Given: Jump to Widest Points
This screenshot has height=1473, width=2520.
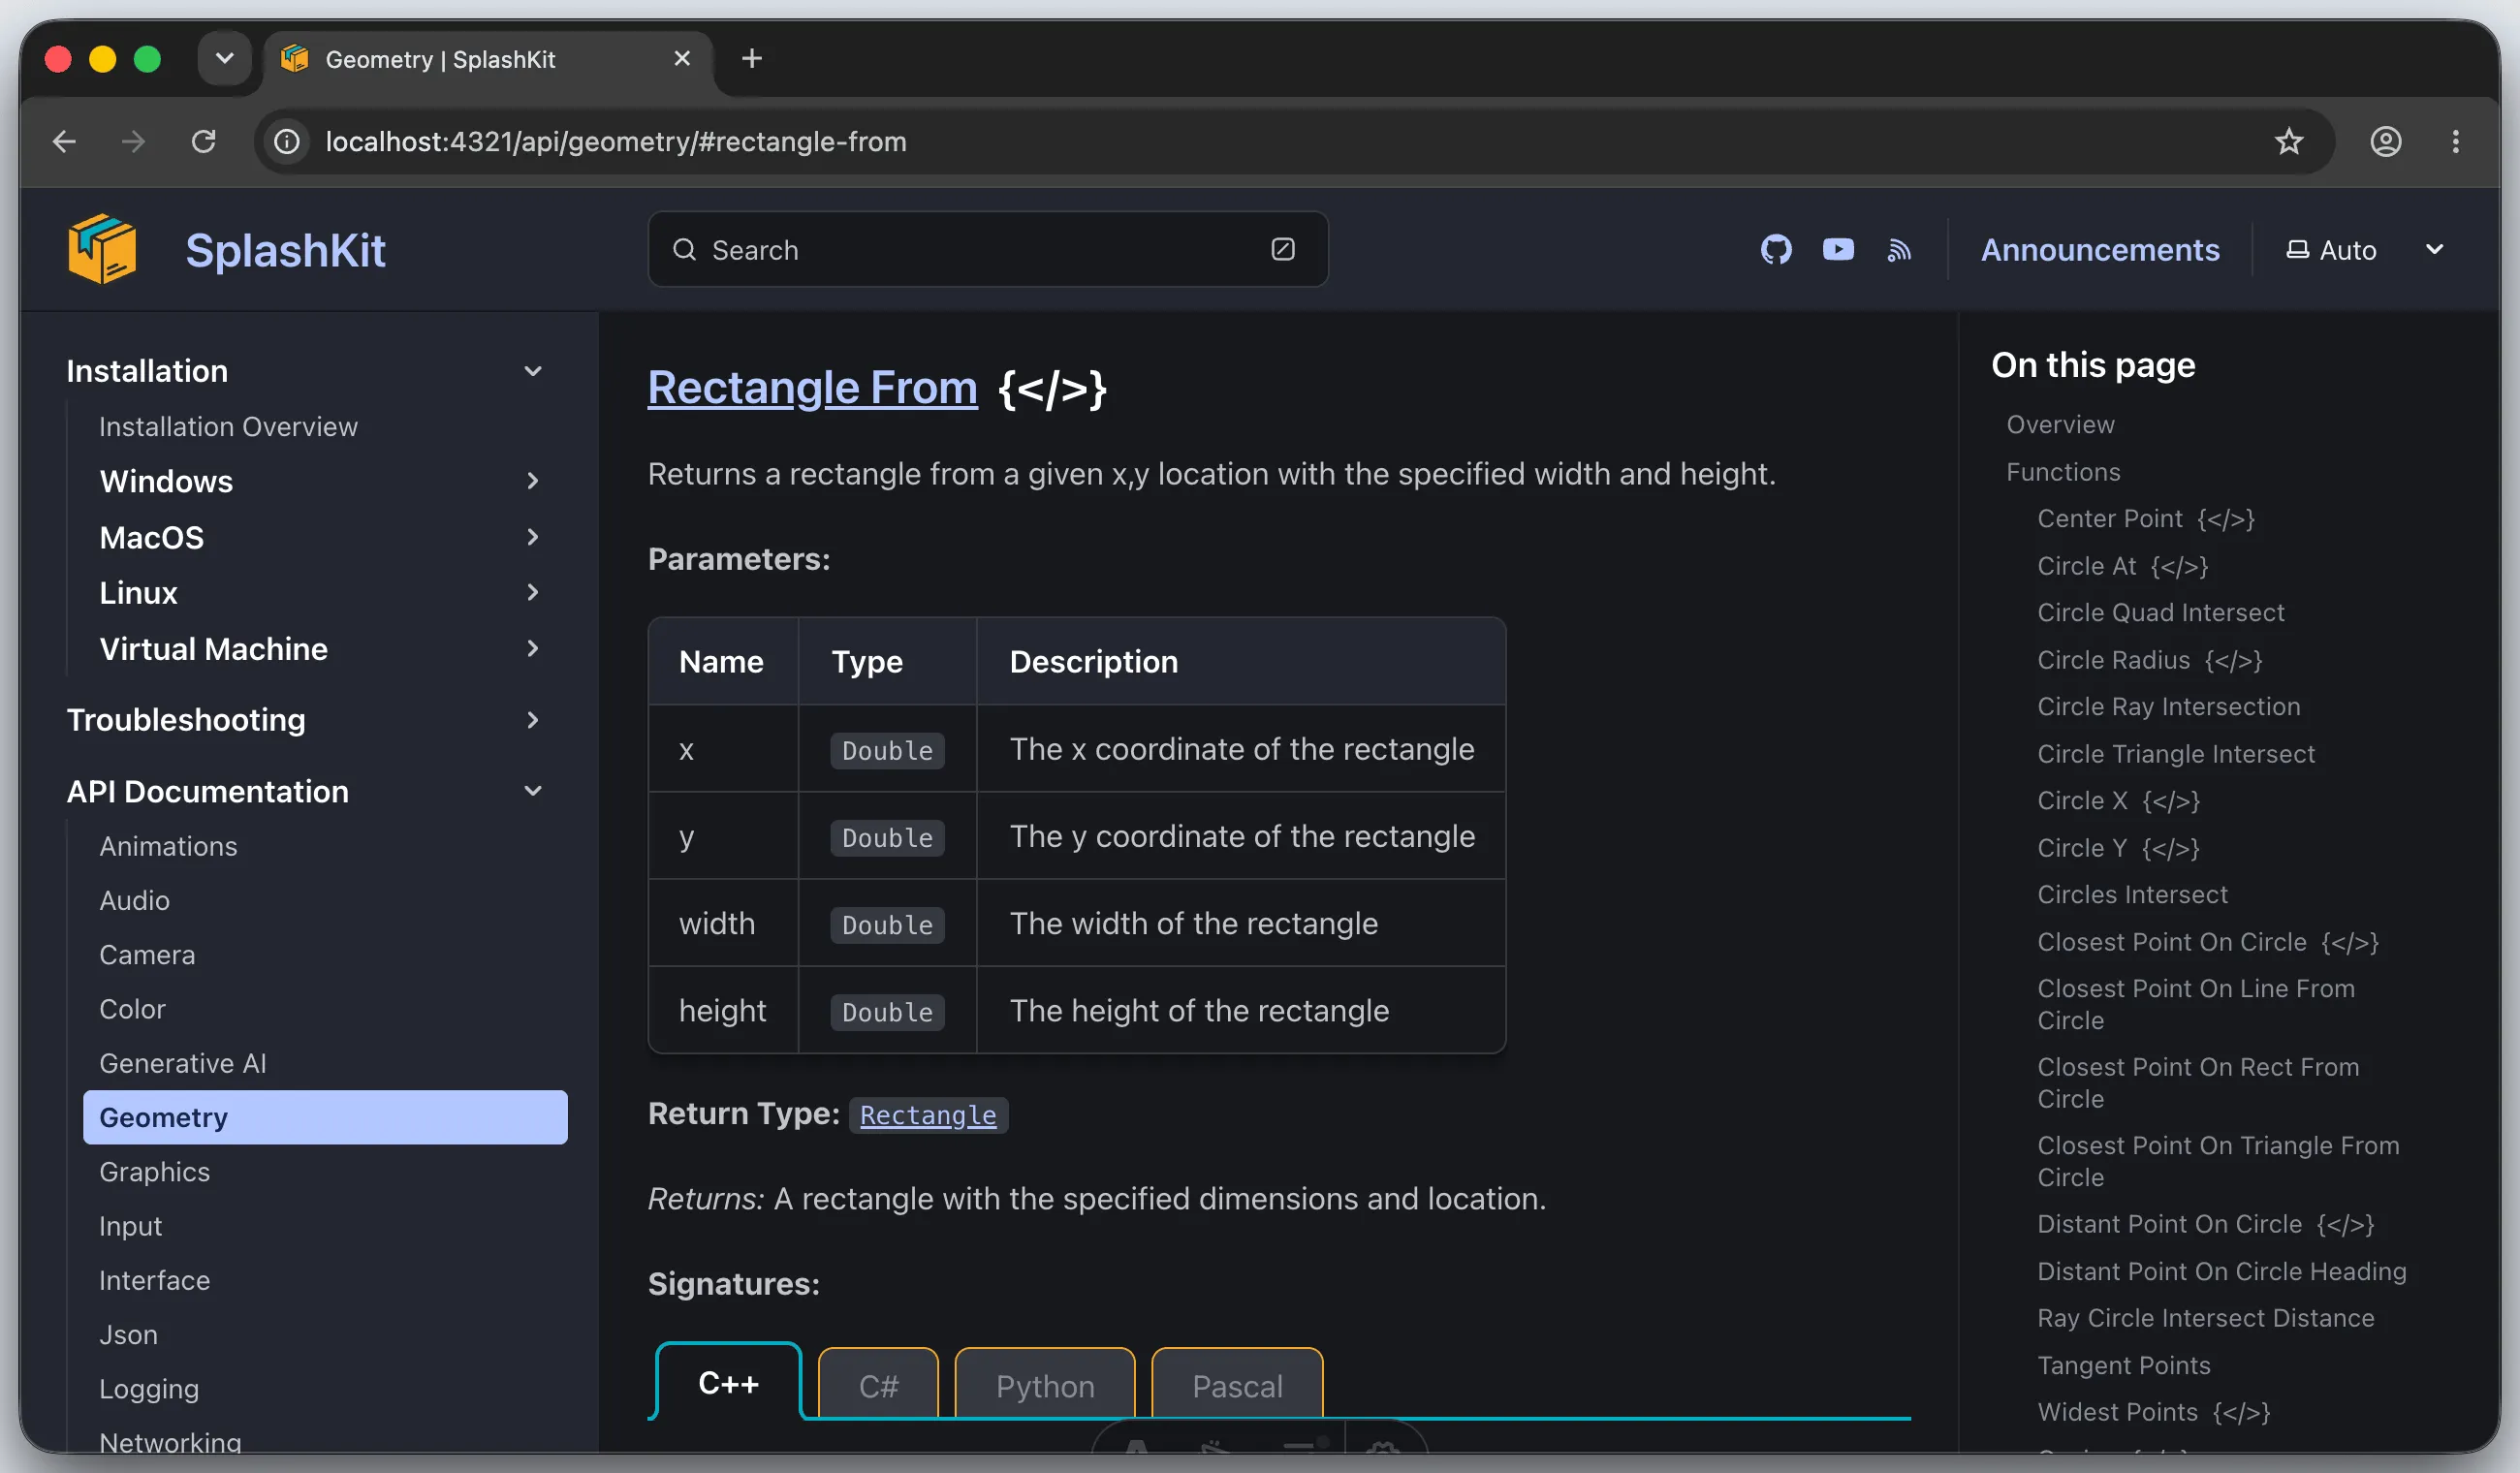Looking at the screenshot, I should click(2154, 1413).
